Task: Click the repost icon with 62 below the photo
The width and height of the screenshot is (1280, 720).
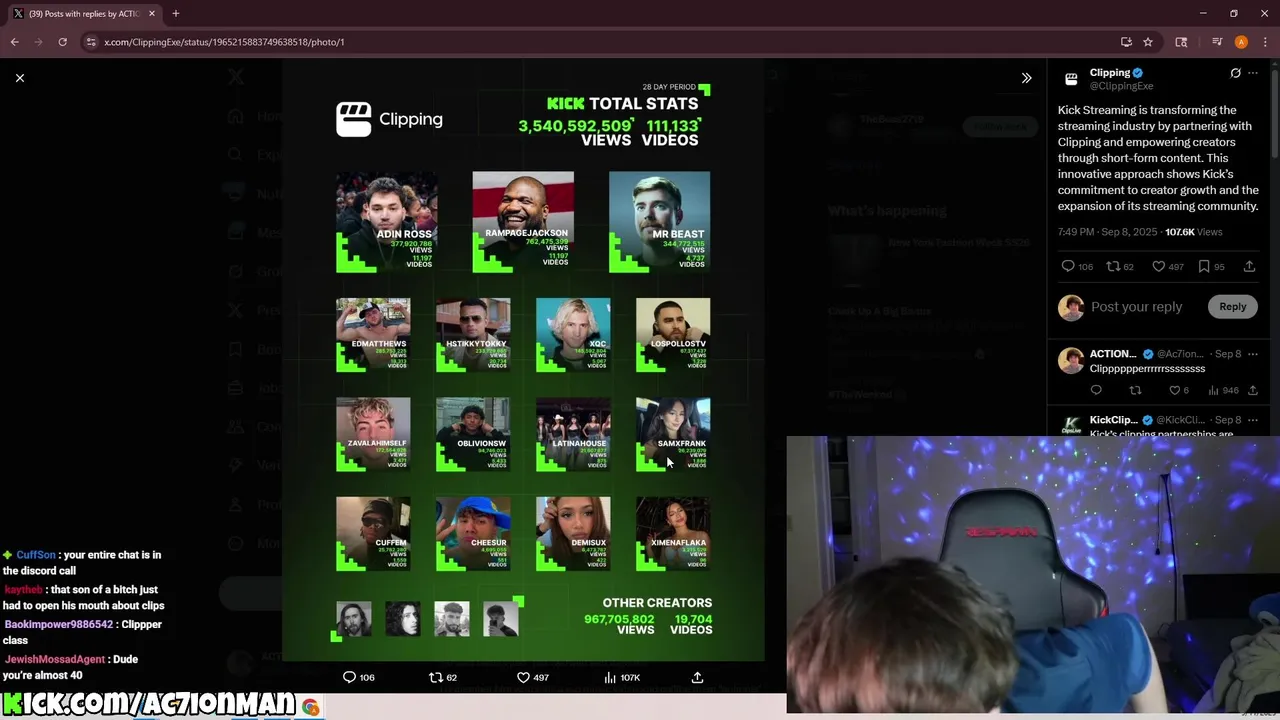Action: (435, 677)
